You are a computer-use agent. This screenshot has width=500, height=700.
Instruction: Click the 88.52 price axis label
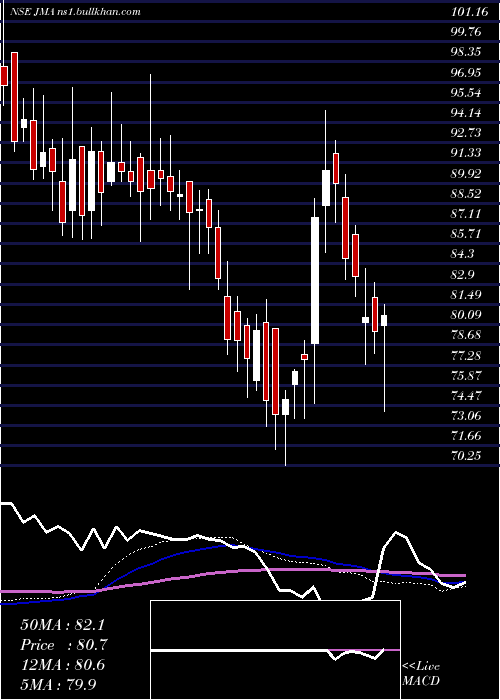point(466,194)
